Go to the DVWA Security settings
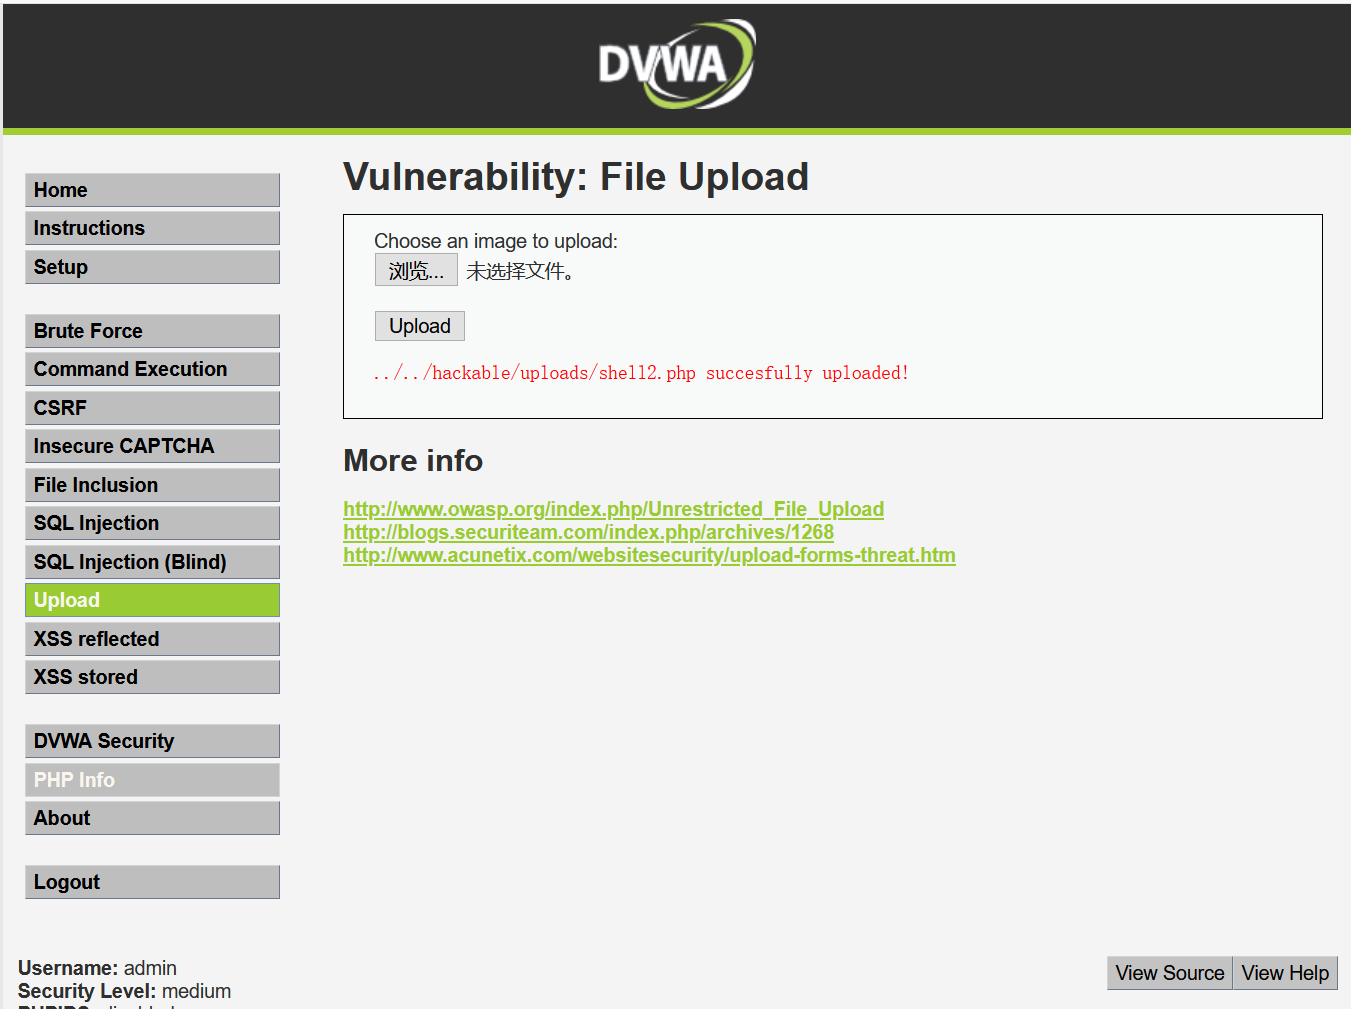 (152, 741)
